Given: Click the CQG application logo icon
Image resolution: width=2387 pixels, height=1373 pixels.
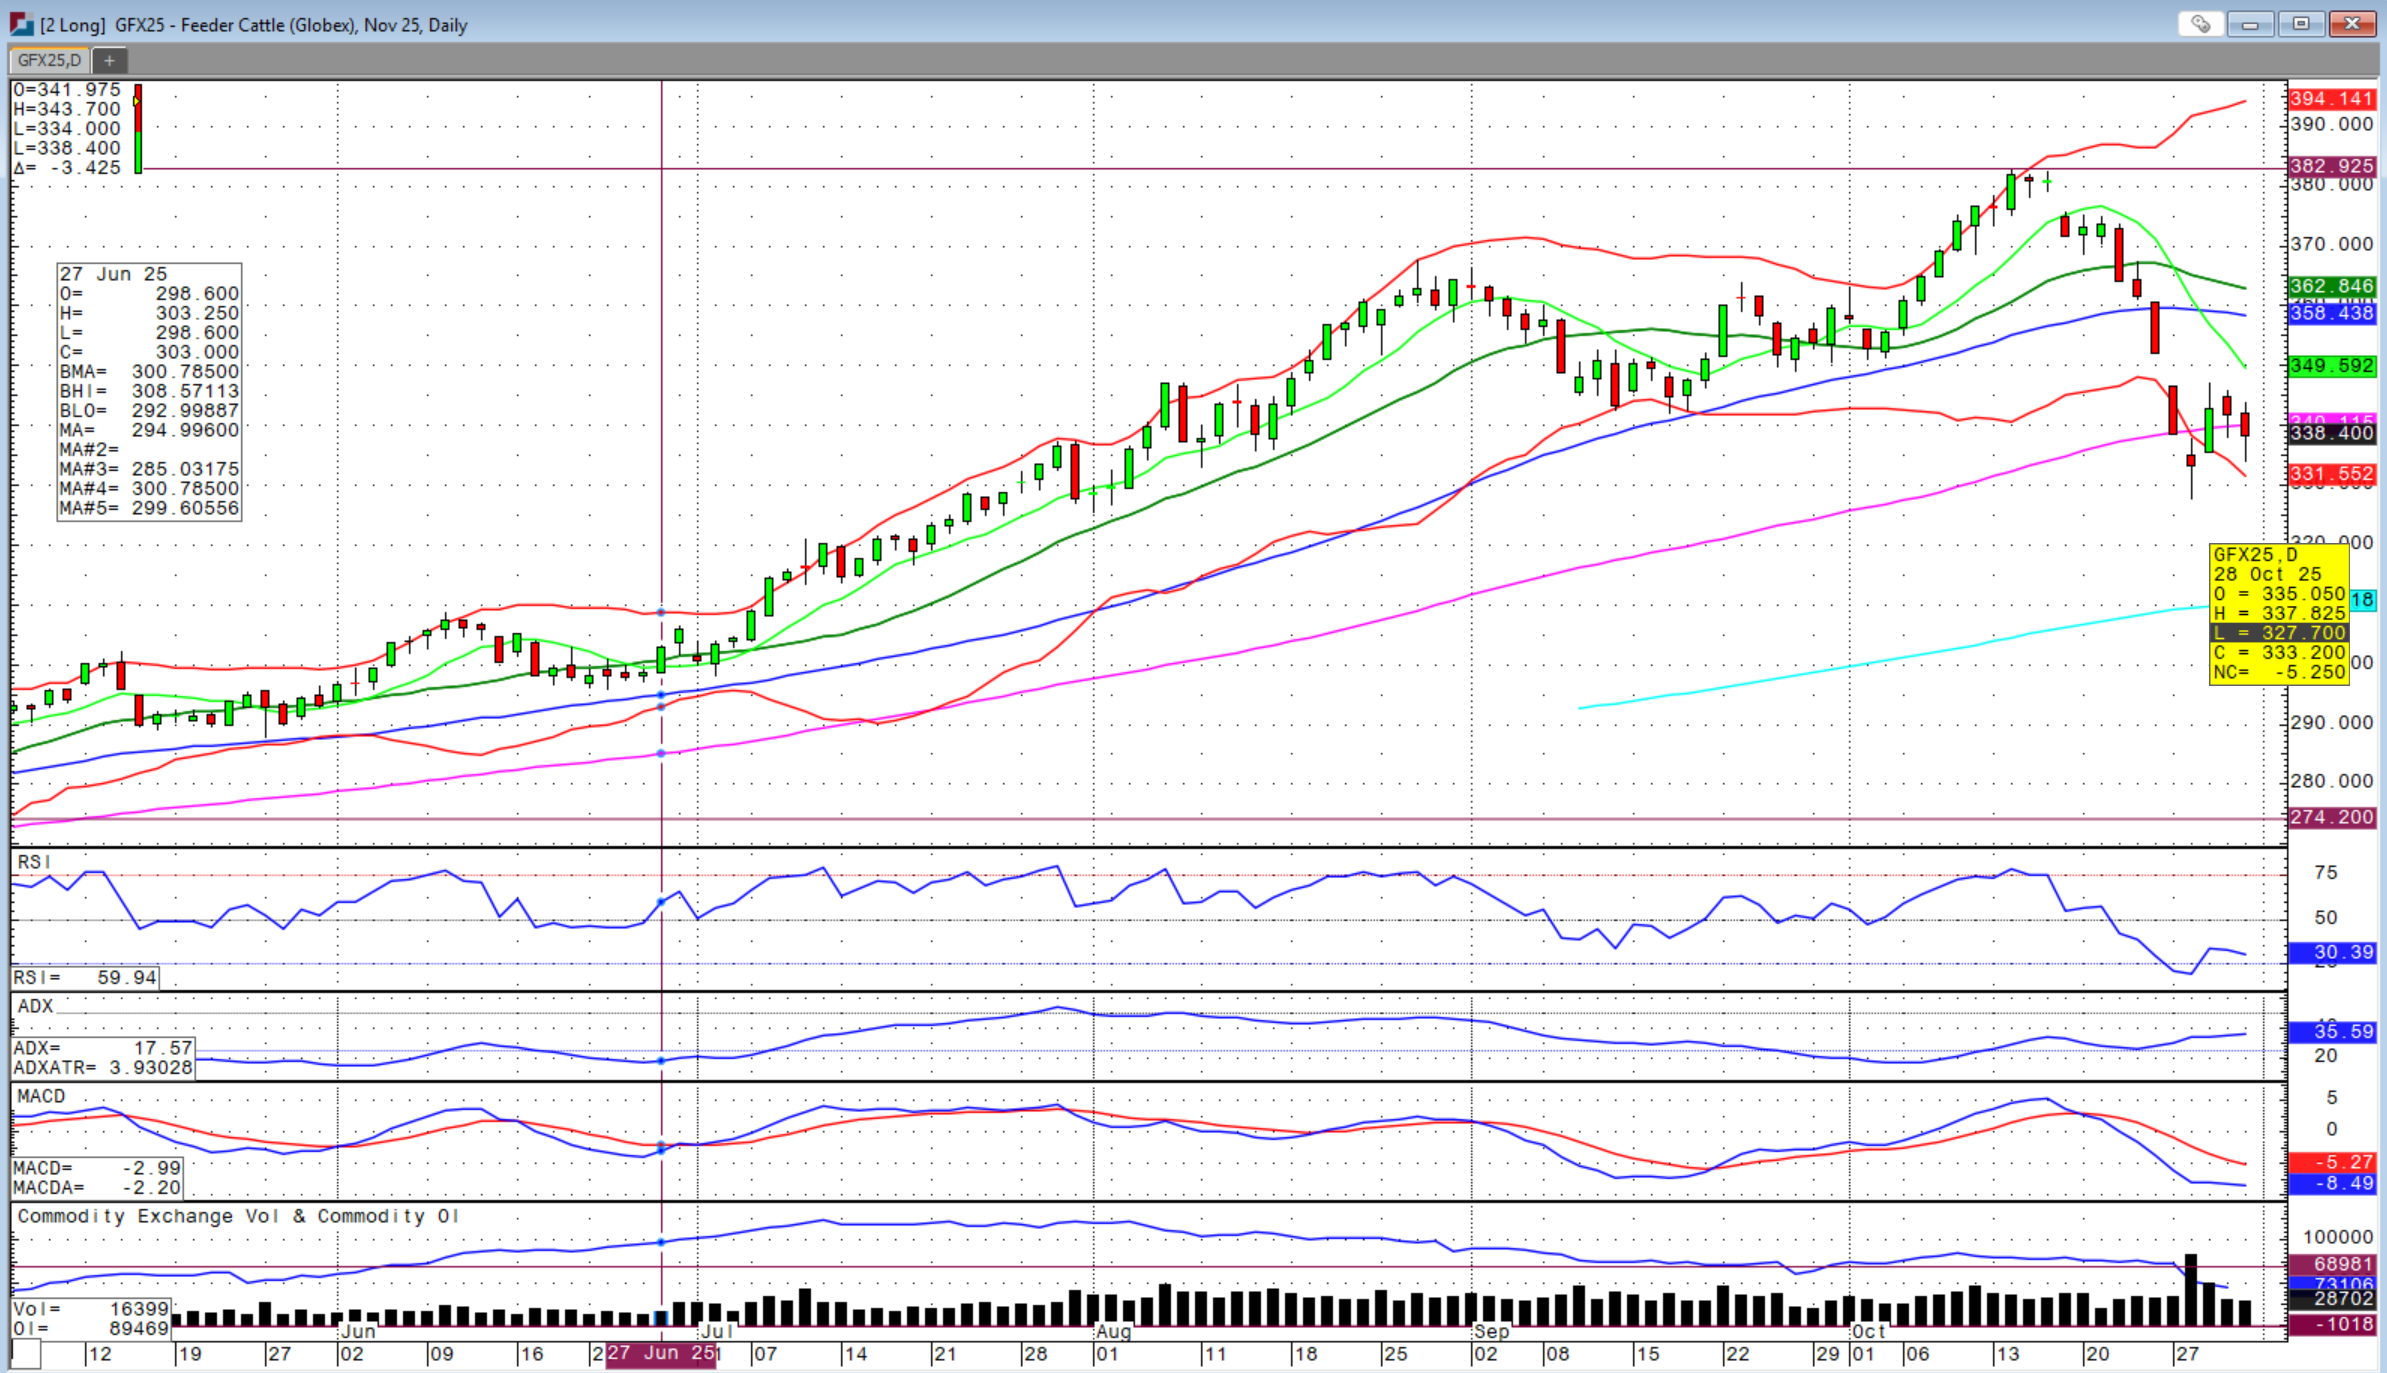Looking at the screenshot, I should [21, 24].
